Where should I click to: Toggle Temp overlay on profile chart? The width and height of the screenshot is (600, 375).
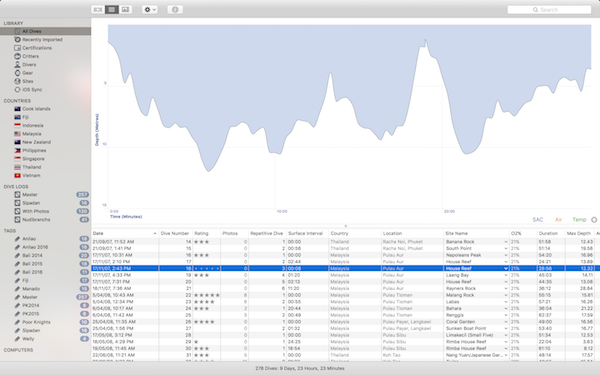(x=579, y=220)
